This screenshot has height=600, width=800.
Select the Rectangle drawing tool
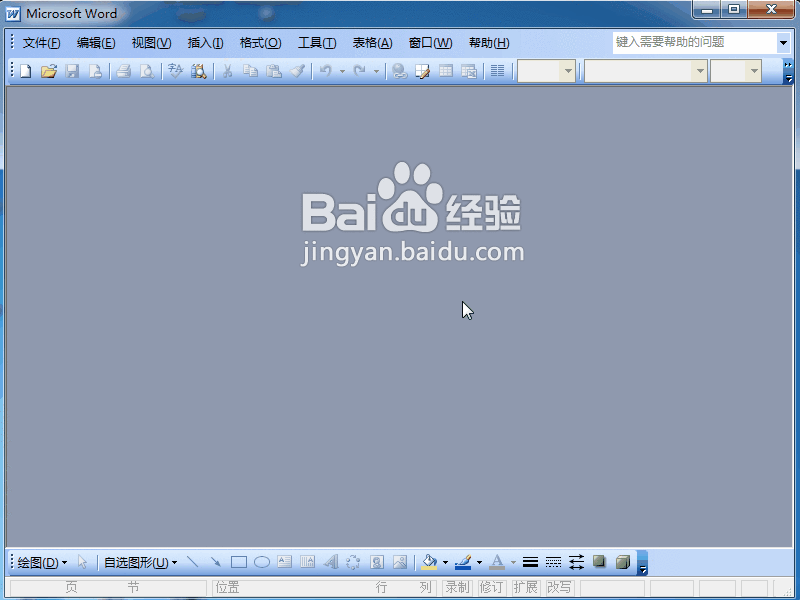click(239, 562)
